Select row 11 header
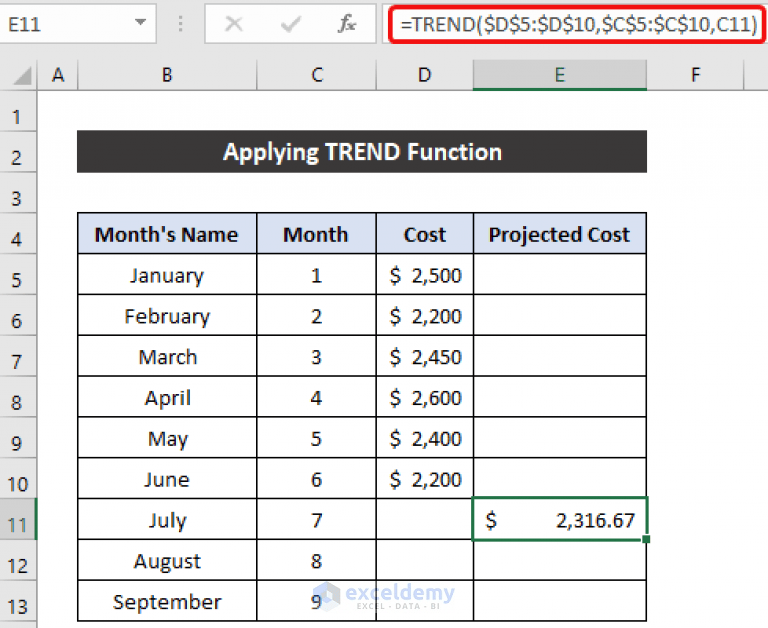 tap(18, 519)
